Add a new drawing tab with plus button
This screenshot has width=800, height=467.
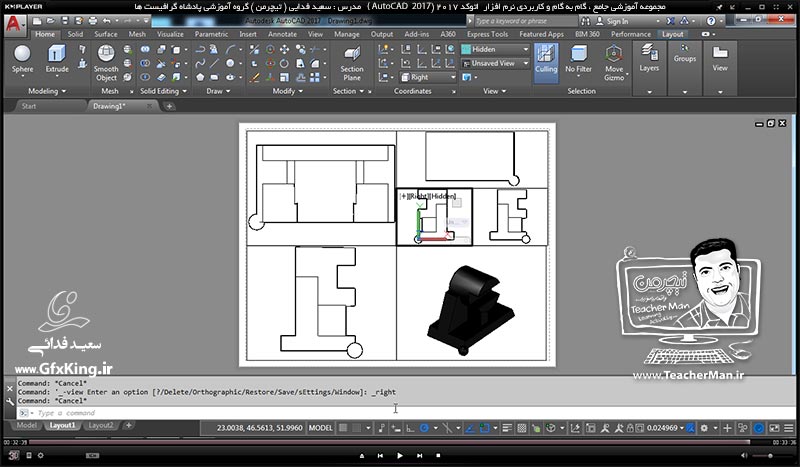click(169, 106)
